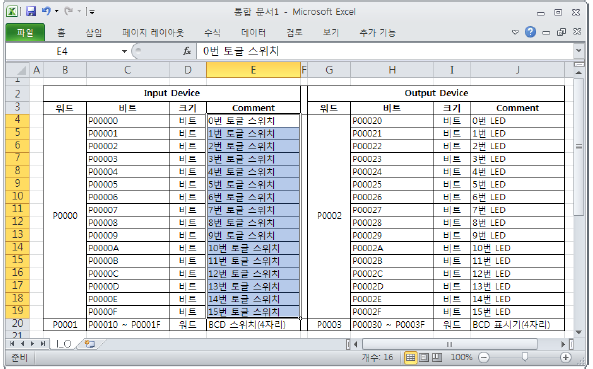This screenshot has width=593, height=369.
Task: Click the Output Device header cell
Action: pyautogui.click(x=436, y=93)
